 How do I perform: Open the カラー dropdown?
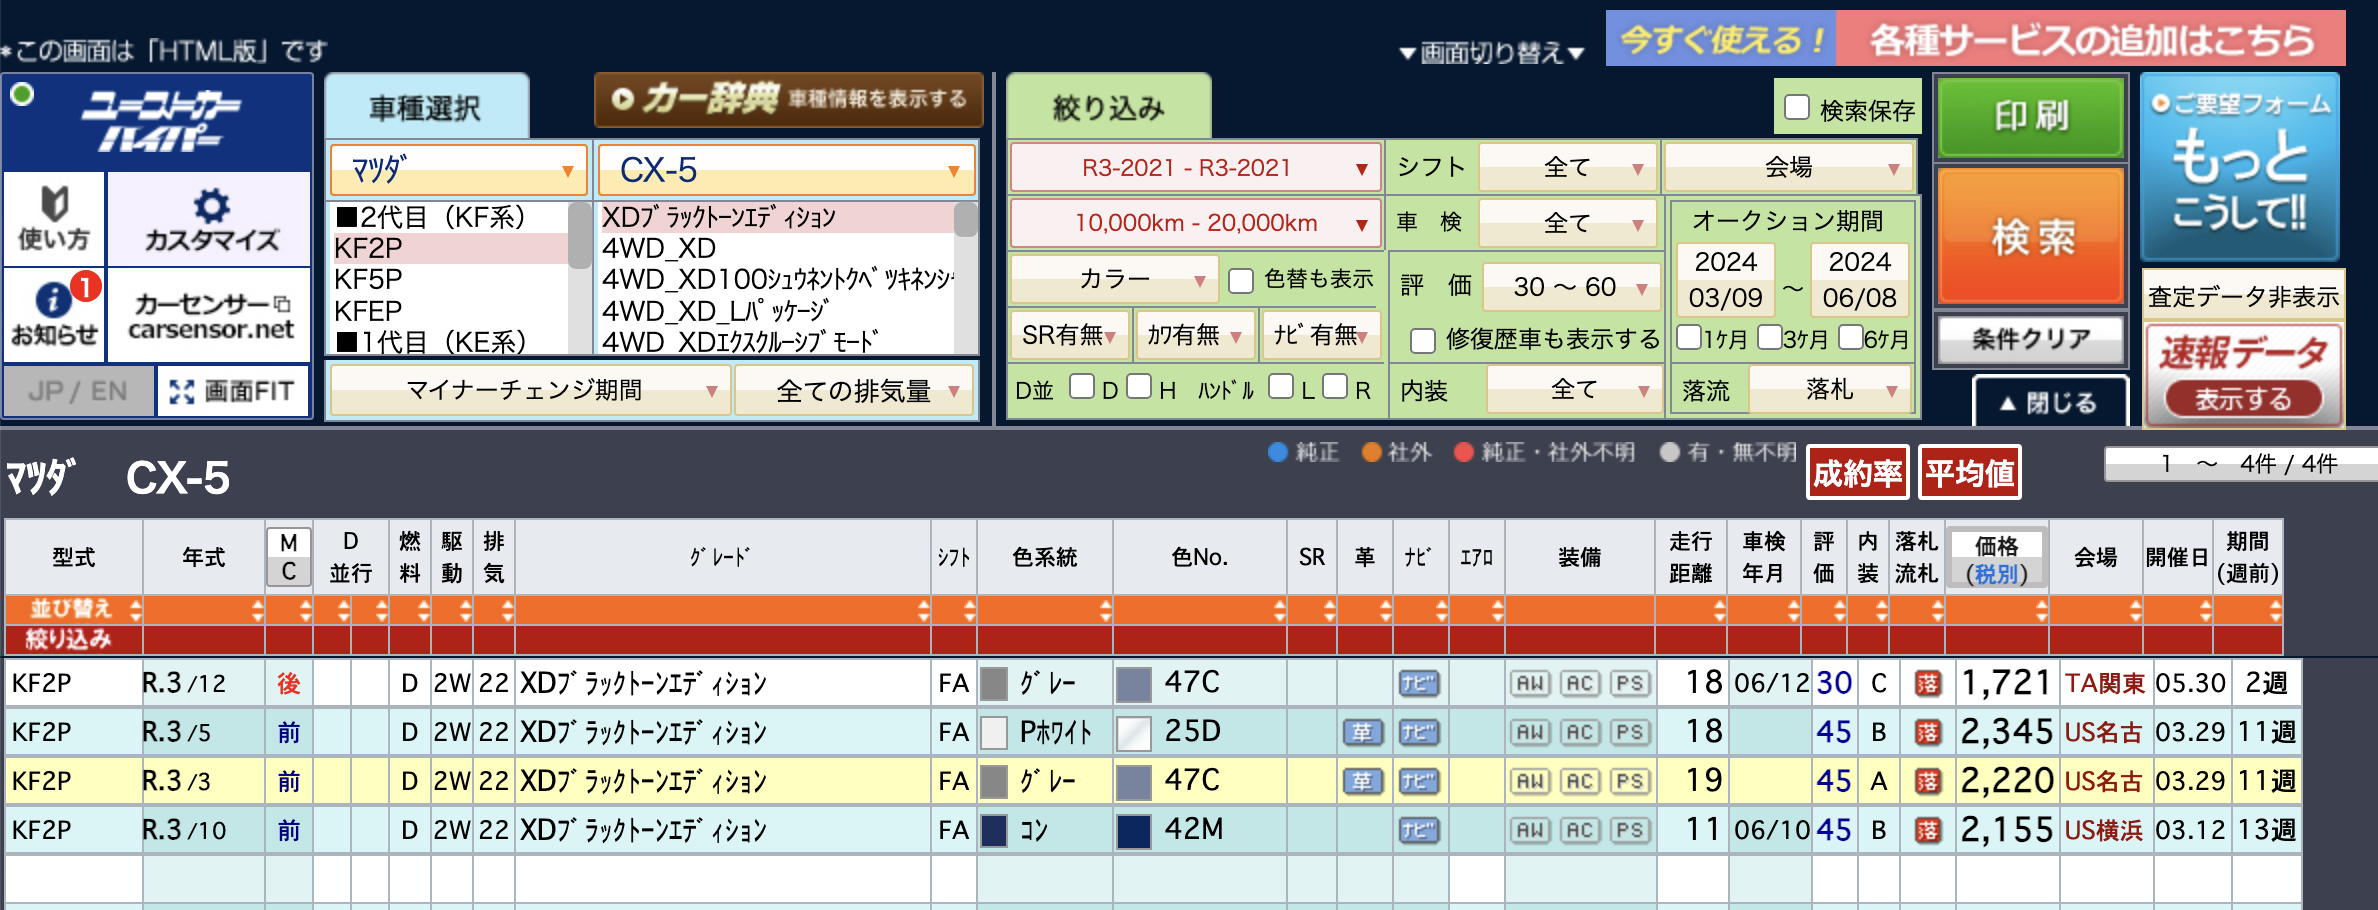tap(1115, 279)
